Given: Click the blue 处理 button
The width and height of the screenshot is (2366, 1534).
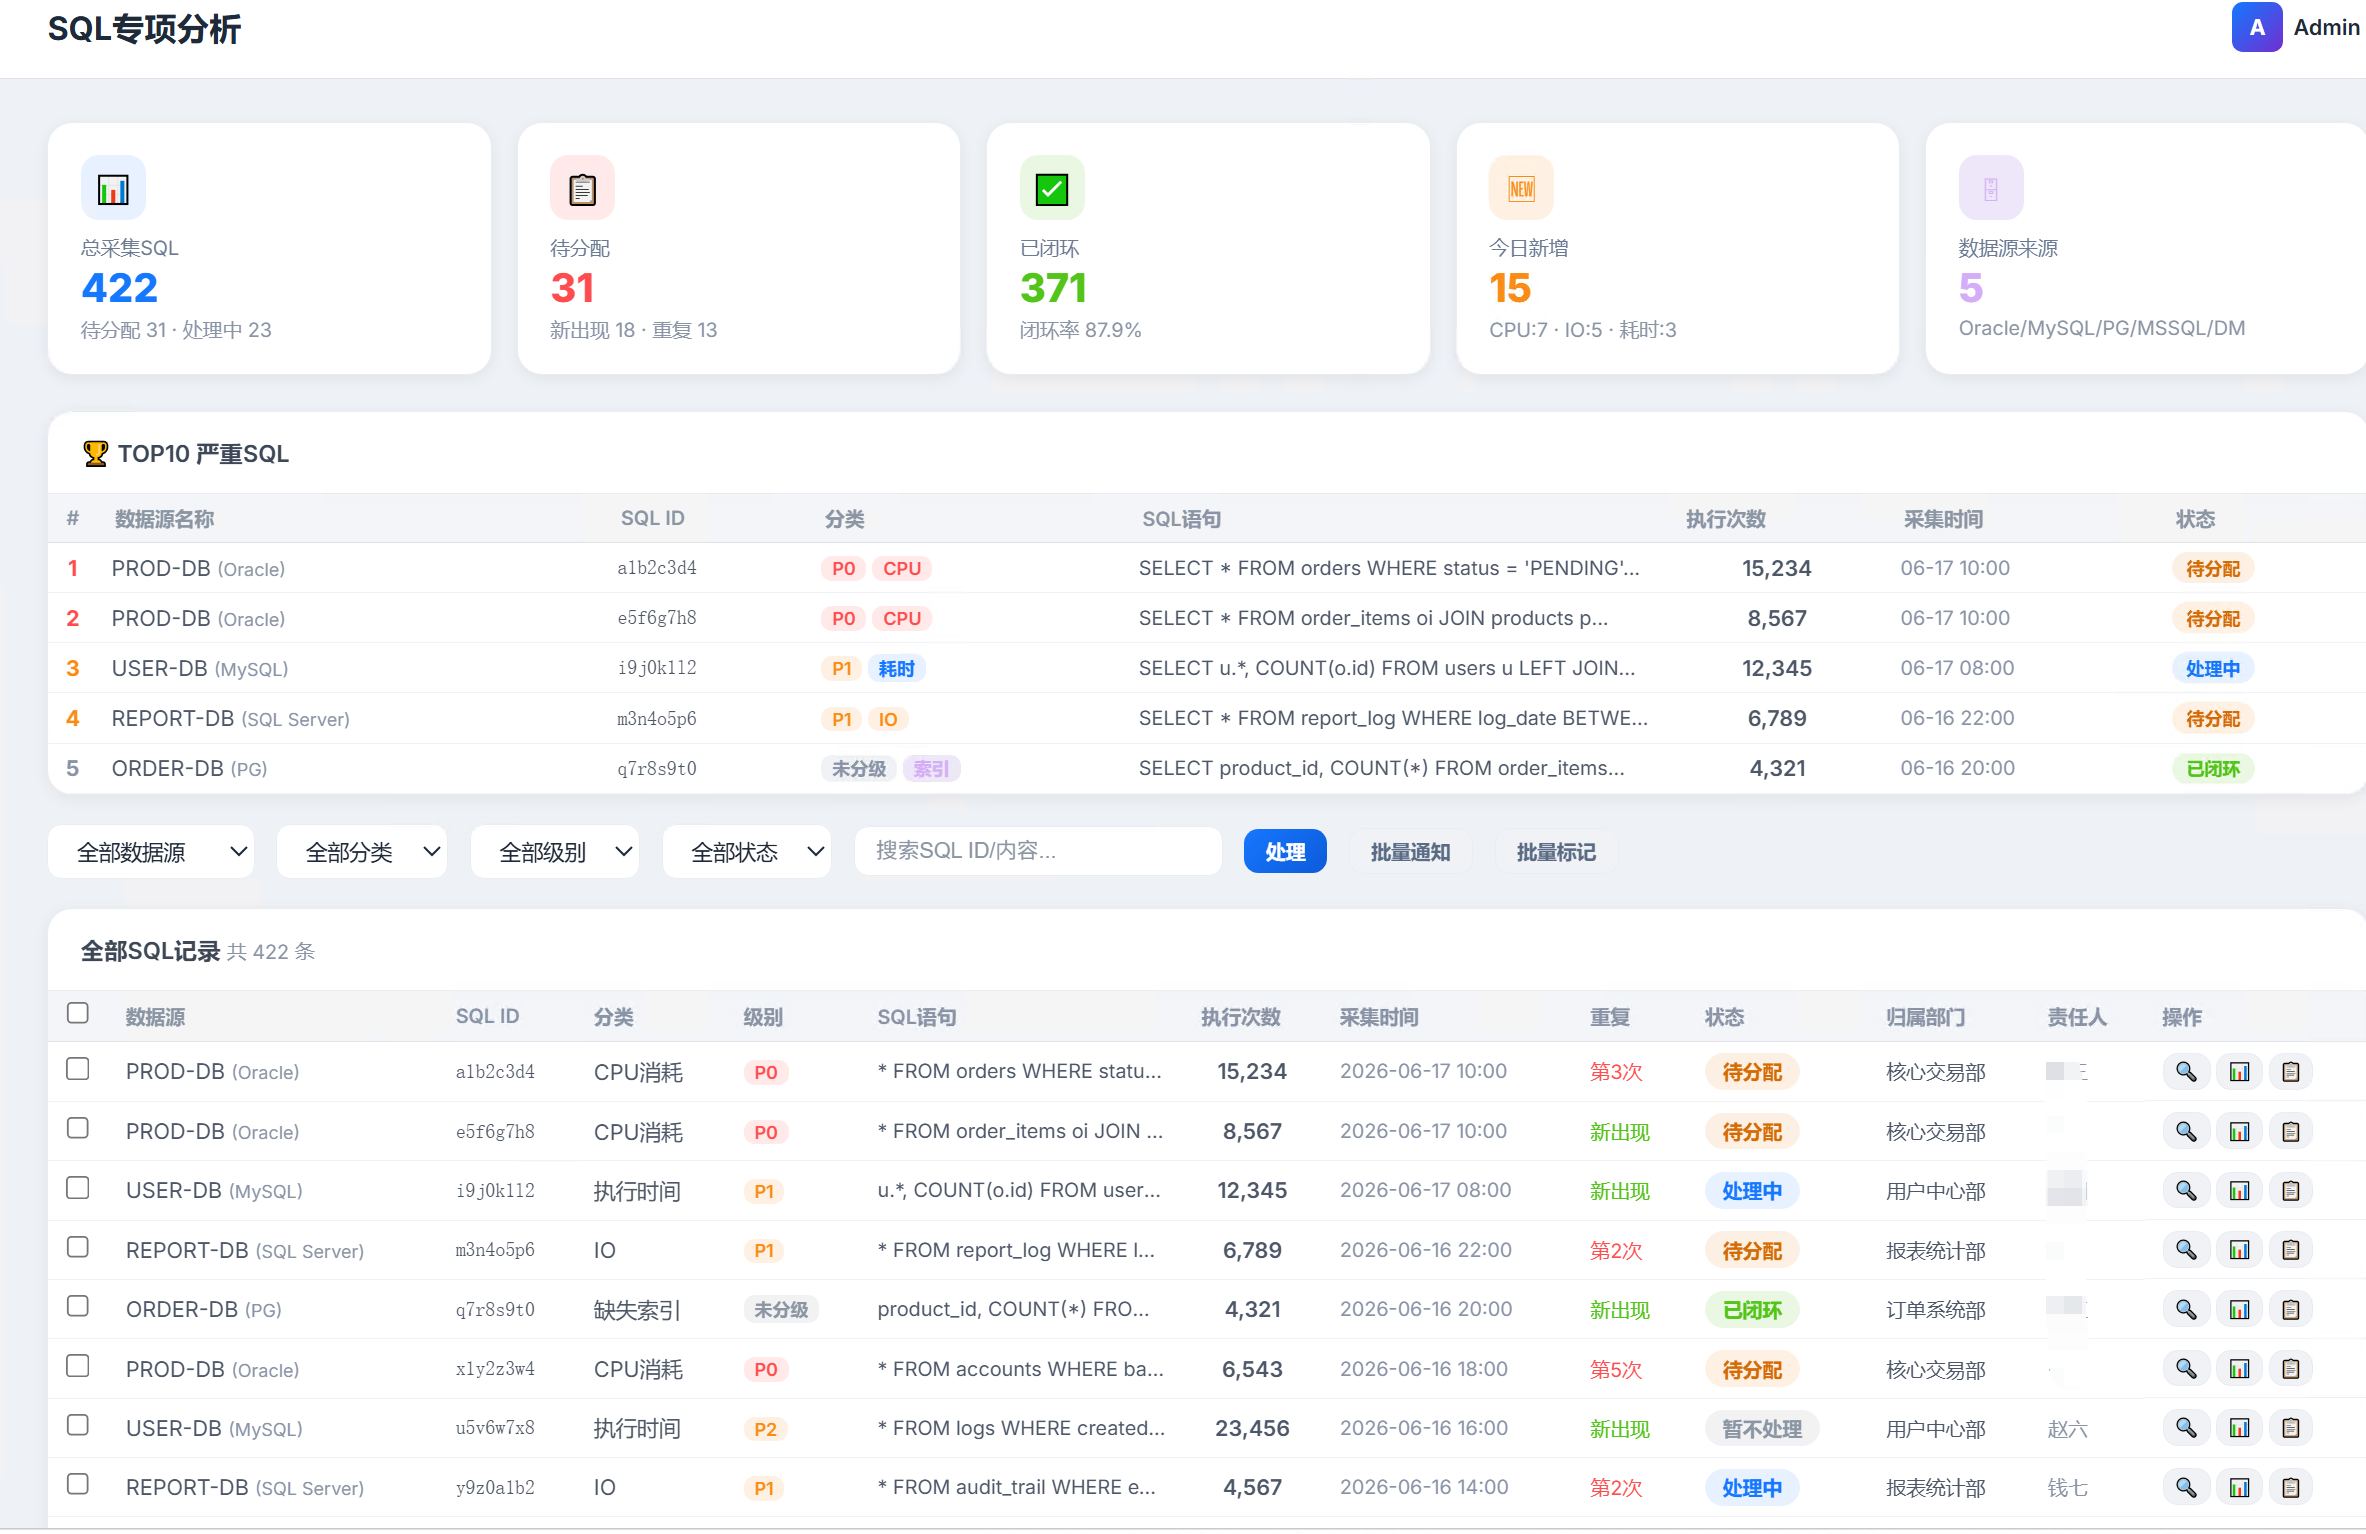Looking at the screenshot, I should [1285, 852].
